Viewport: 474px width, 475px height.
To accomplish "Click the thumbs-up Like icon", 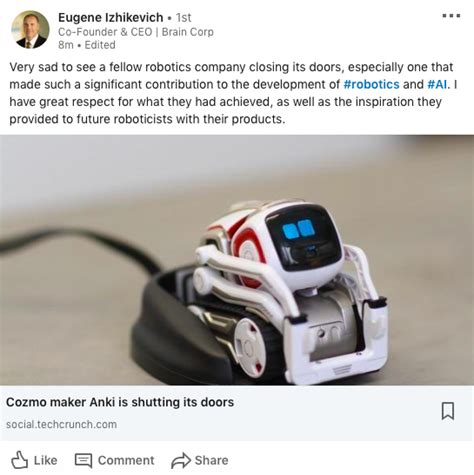I will [20, 460].
